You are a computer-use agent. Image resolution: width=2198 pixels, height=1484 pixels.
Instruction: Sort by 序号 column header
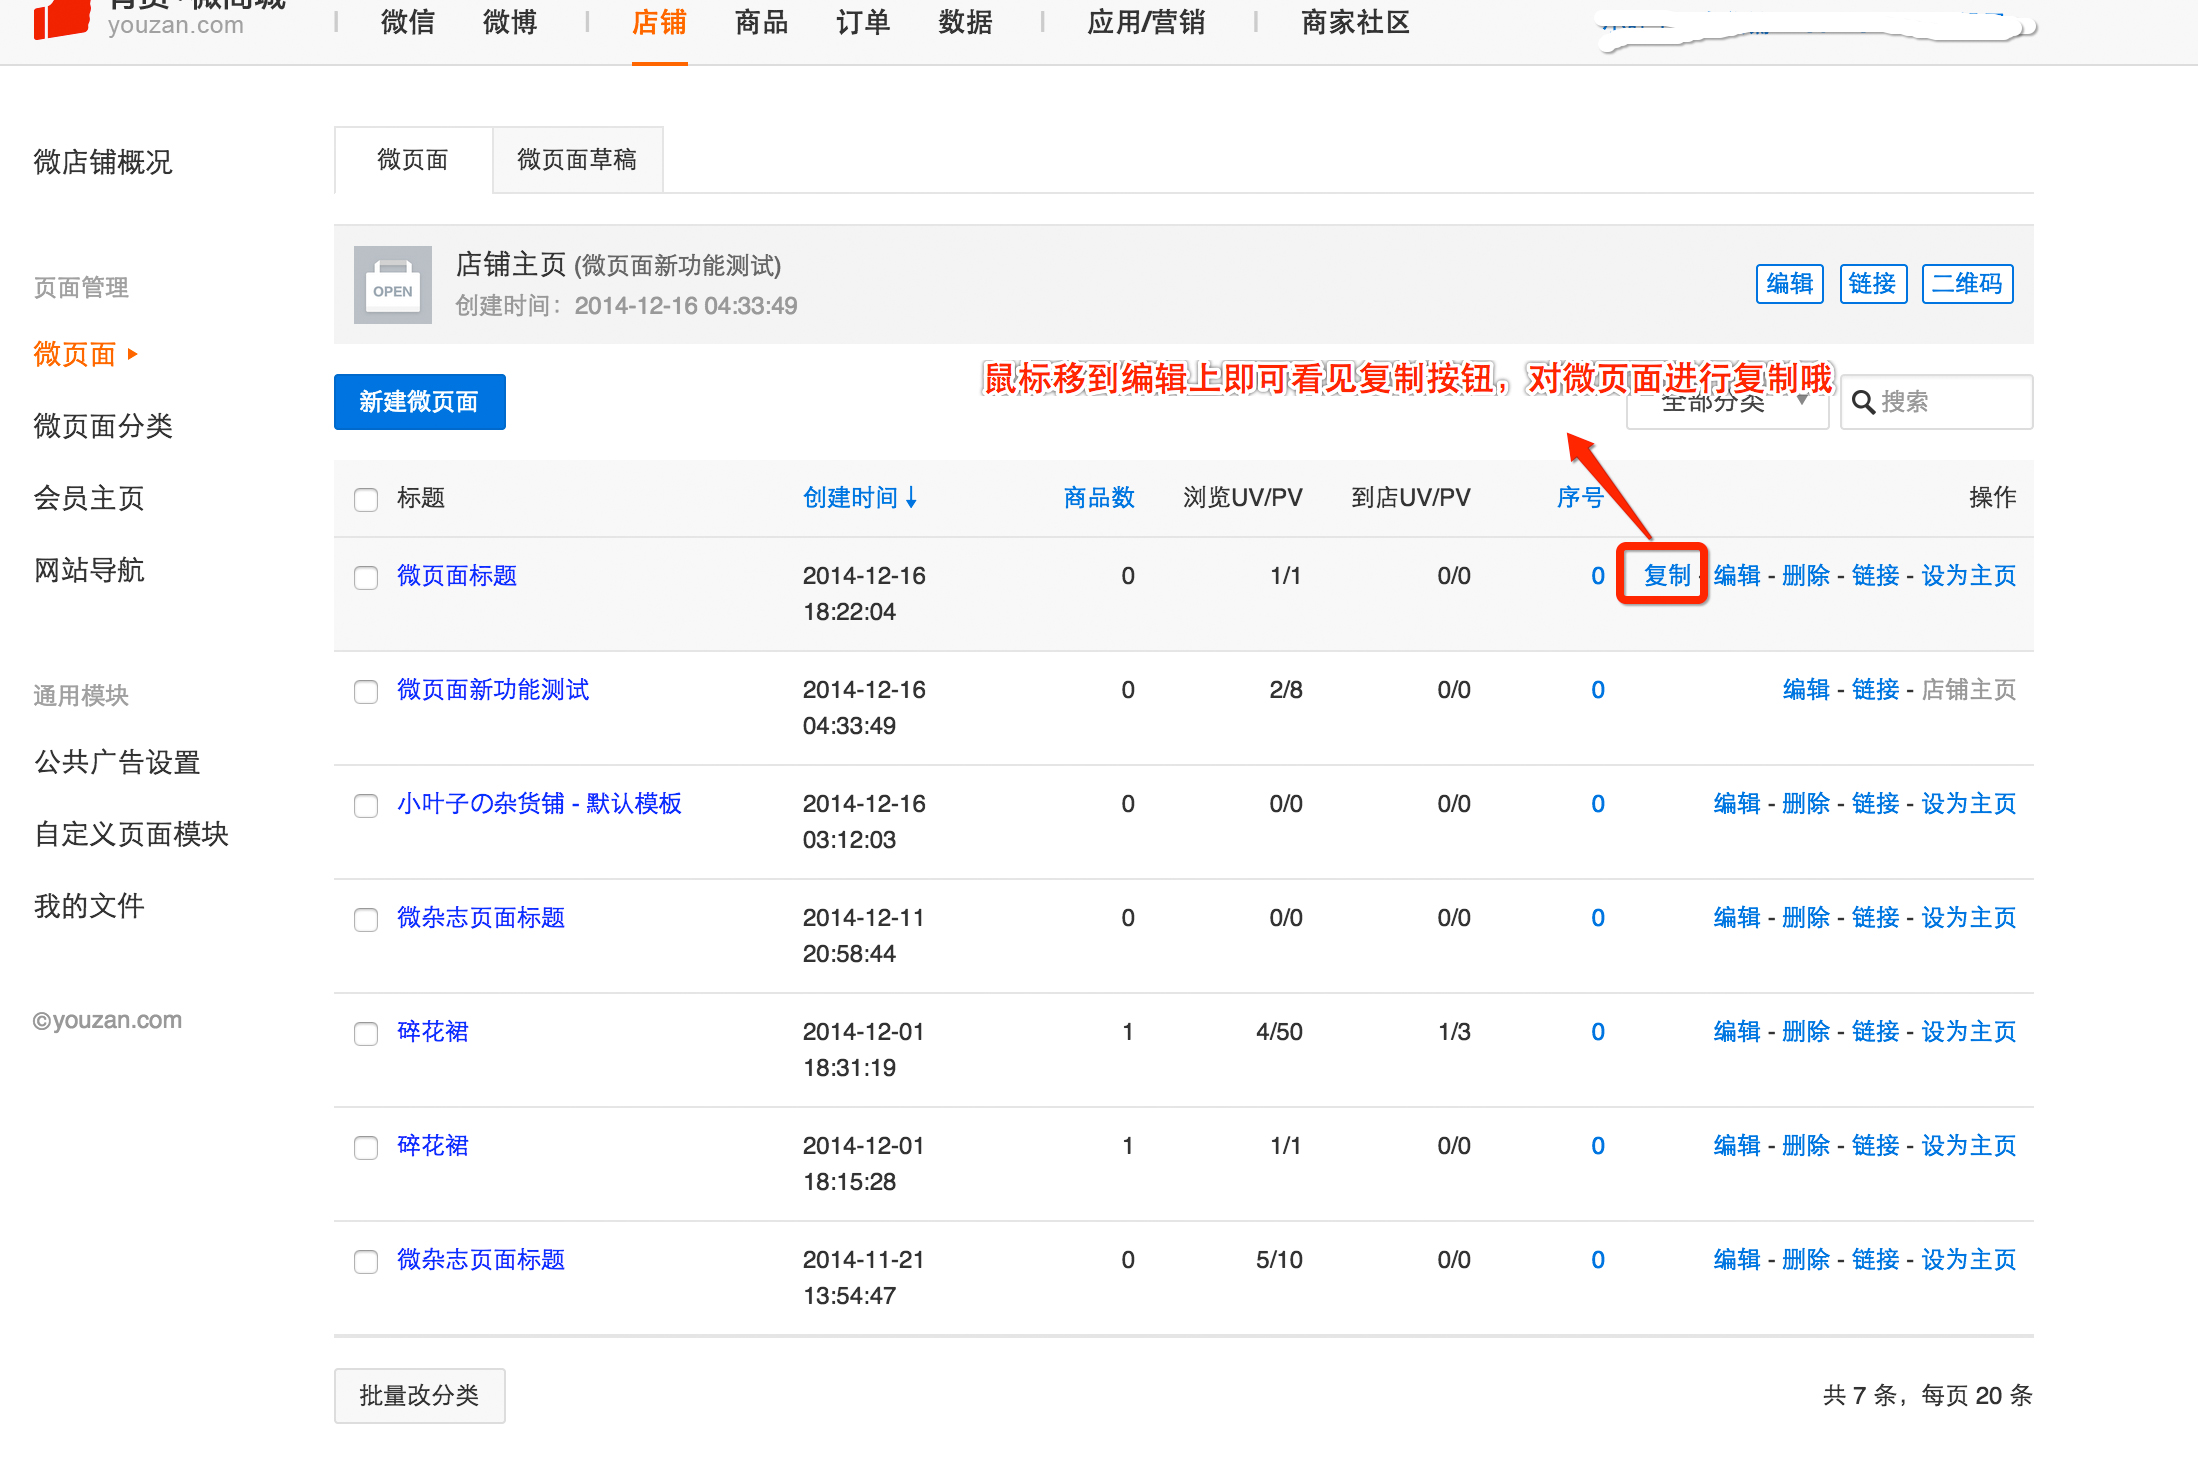pos(1580,497)
